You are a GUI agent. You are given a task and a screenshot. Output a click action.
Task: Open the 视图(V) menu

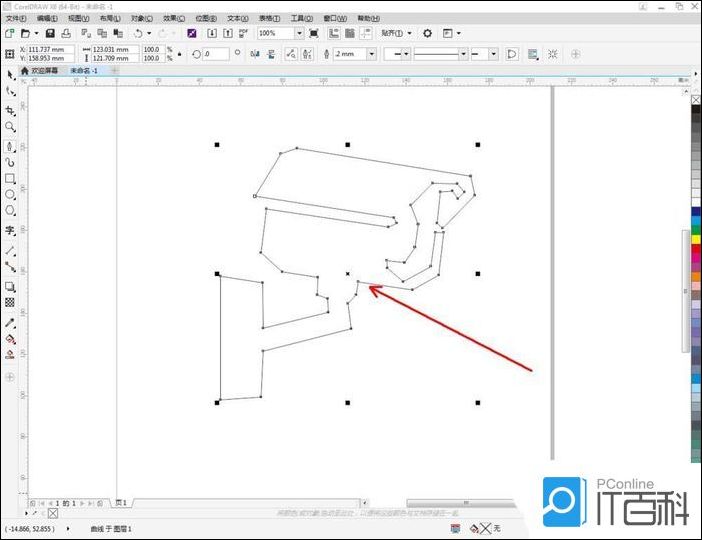[x=78, y=18]
